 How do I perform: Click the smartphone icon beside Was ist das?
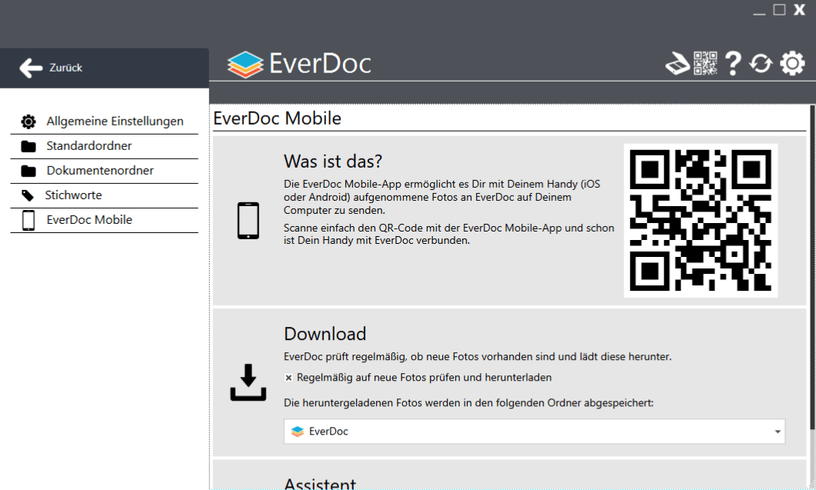click(248, 220)
